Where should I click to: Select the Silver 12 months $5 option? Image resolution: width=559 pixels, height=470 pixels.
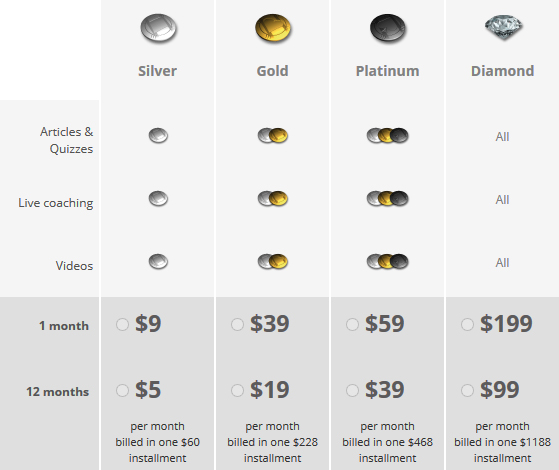tap(122, 390)
